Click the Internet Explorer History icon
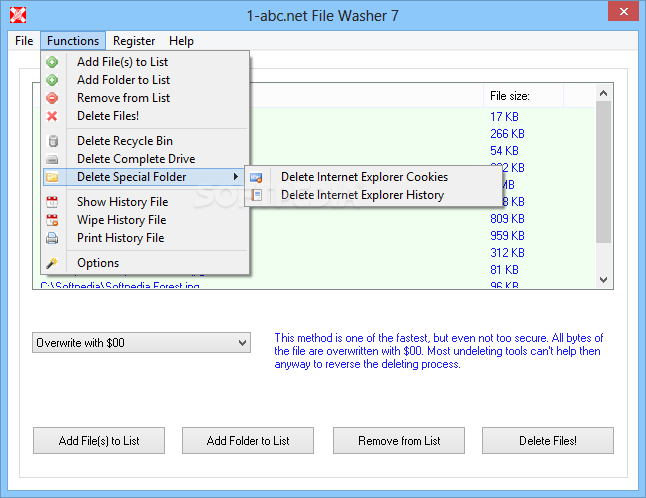 click(256, 195)
